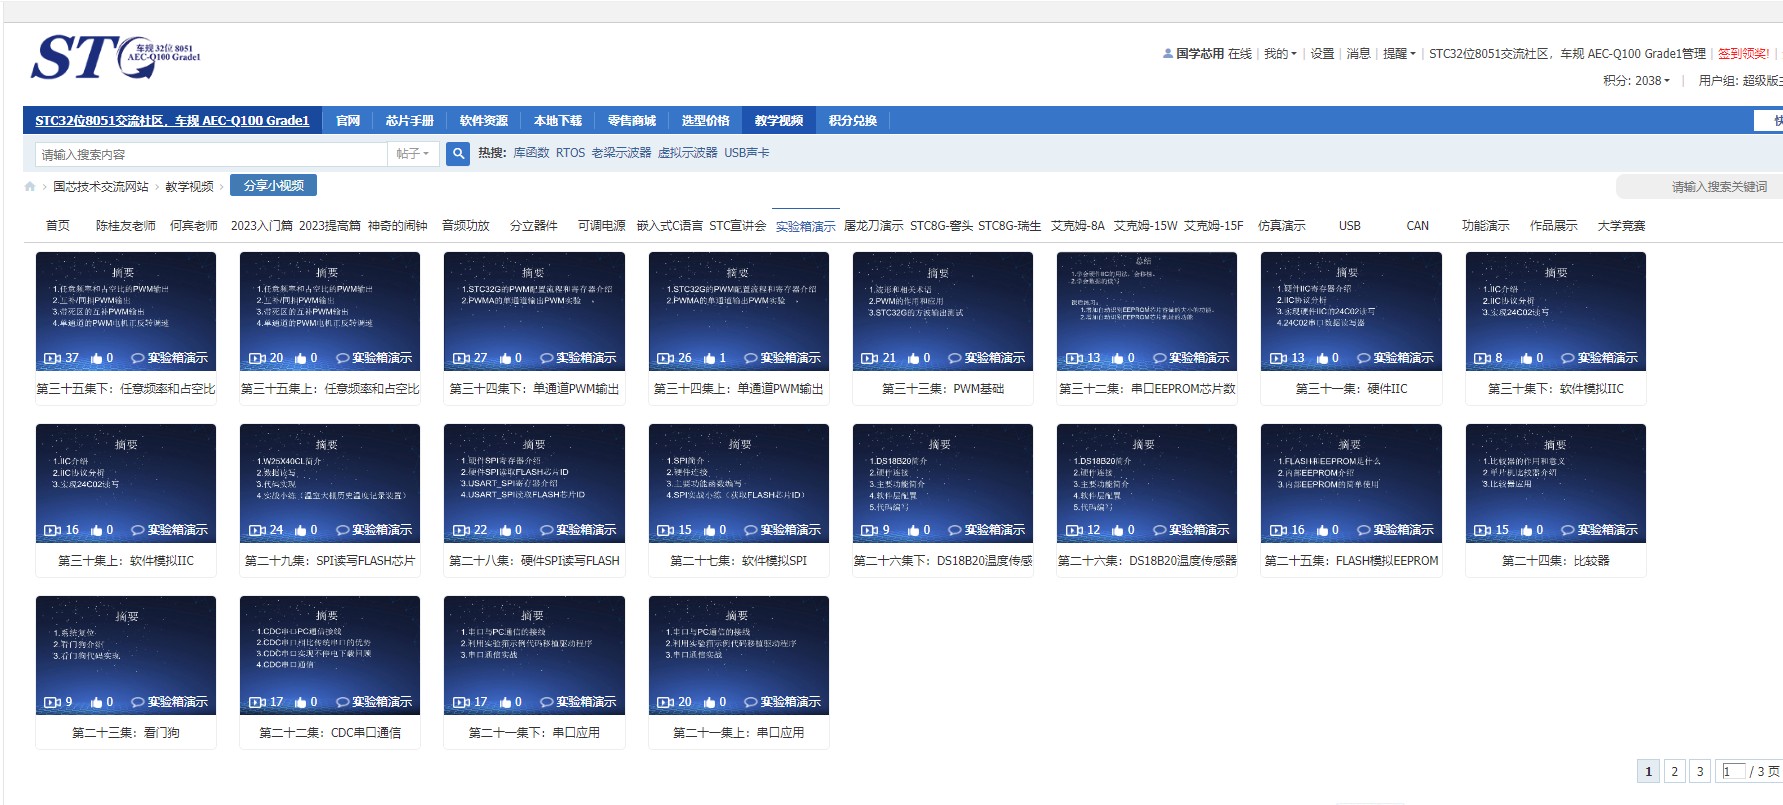This screenshot has width=1783, height=805.
Task: Select the 教学视频 navigation tab
Action: (779, 121)
